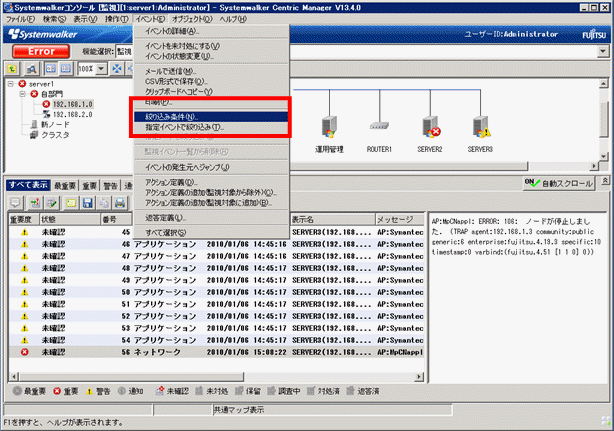
Task: Open the ファイル(F) menu
Action: (x=20, y=19)
